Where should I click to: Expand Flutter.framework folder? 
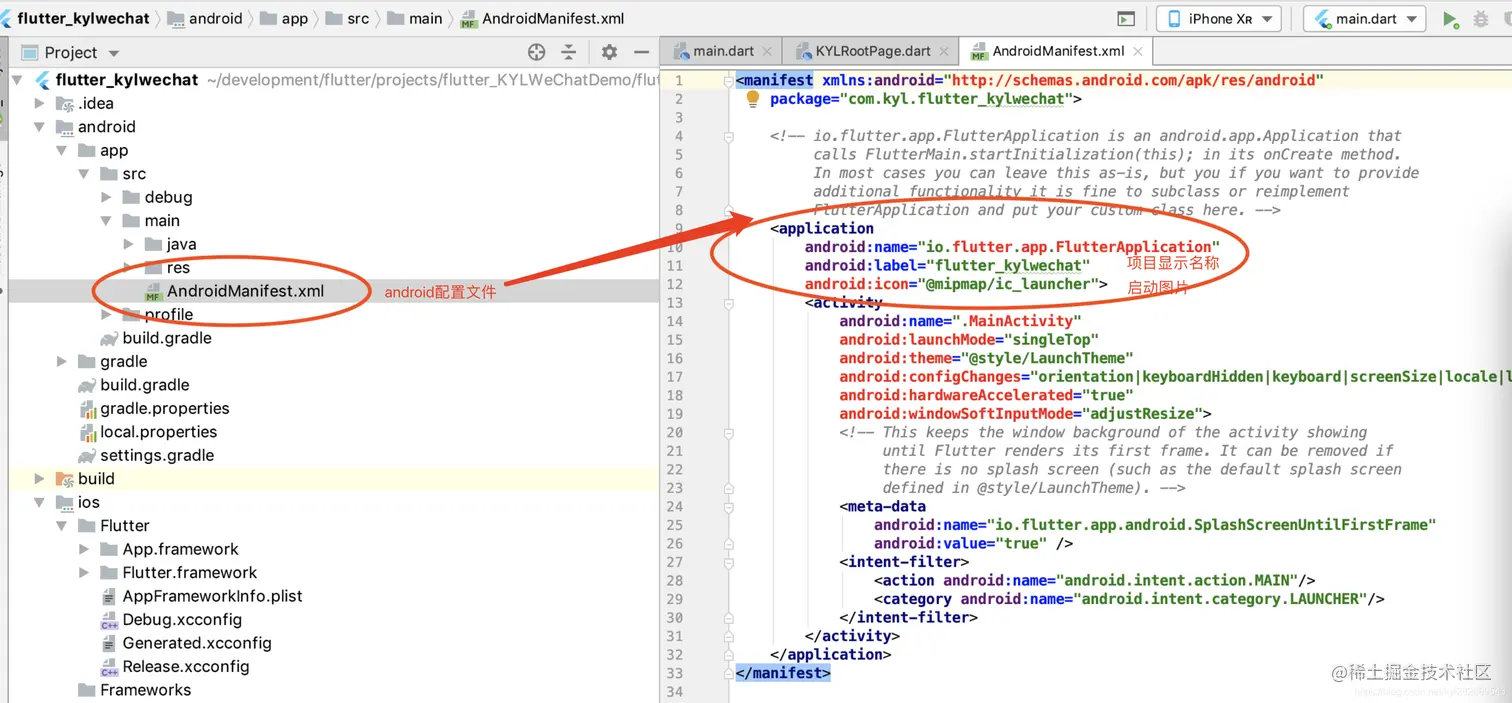point(84,573)
